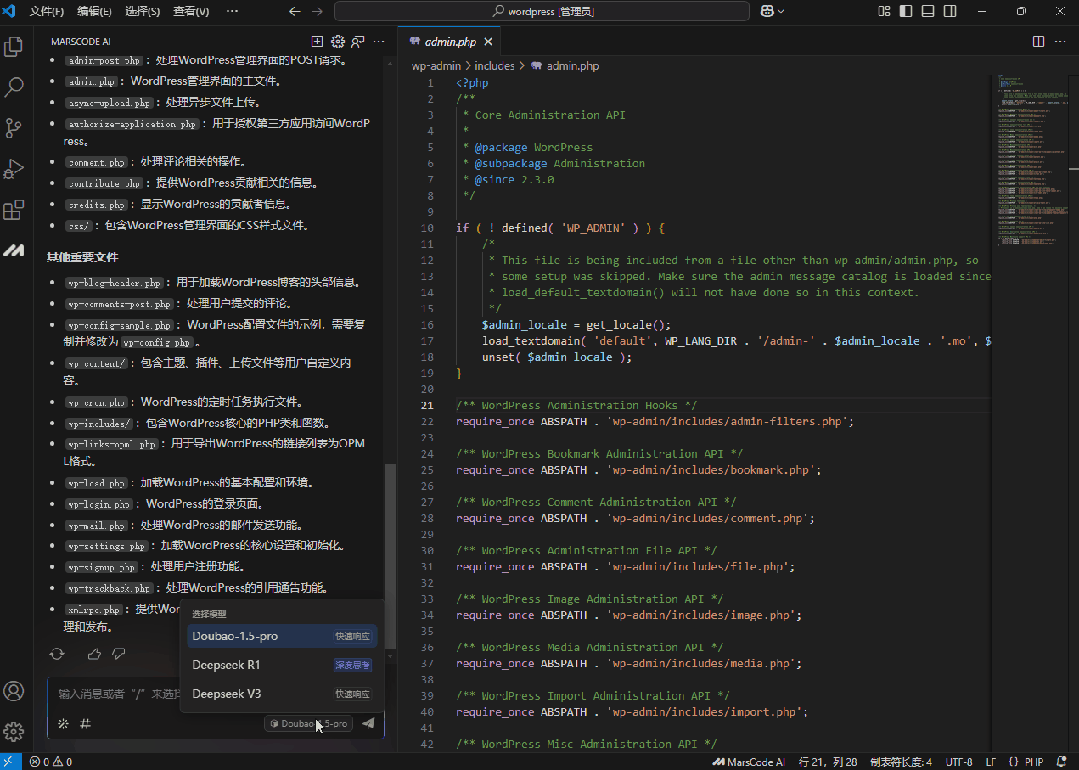
Task: Open more actions in MarsCode AI header
Action: pyautogui.click(x=379, y=42)
